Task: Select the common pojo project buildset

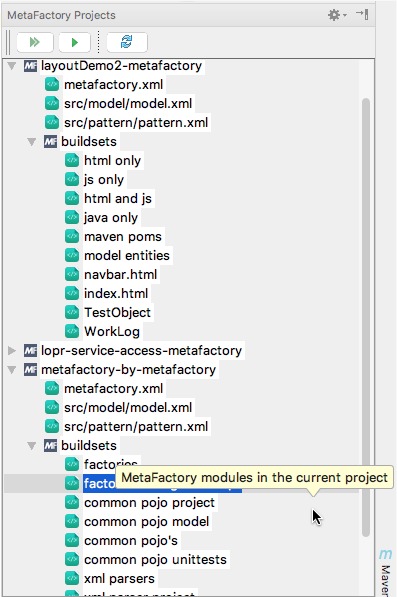Action: pyautogui.click(x=150, y=503)
